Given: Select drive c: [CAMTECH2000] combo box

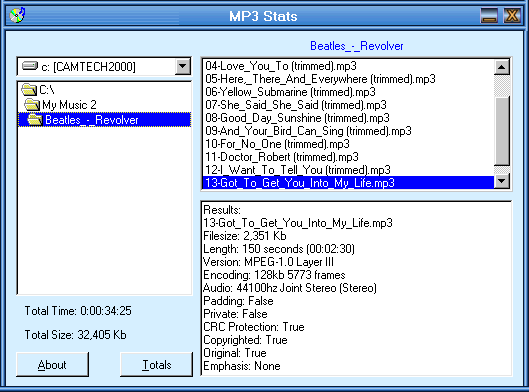Looking at the screenshot, I should pyautogui.click(x=104, y=66).
